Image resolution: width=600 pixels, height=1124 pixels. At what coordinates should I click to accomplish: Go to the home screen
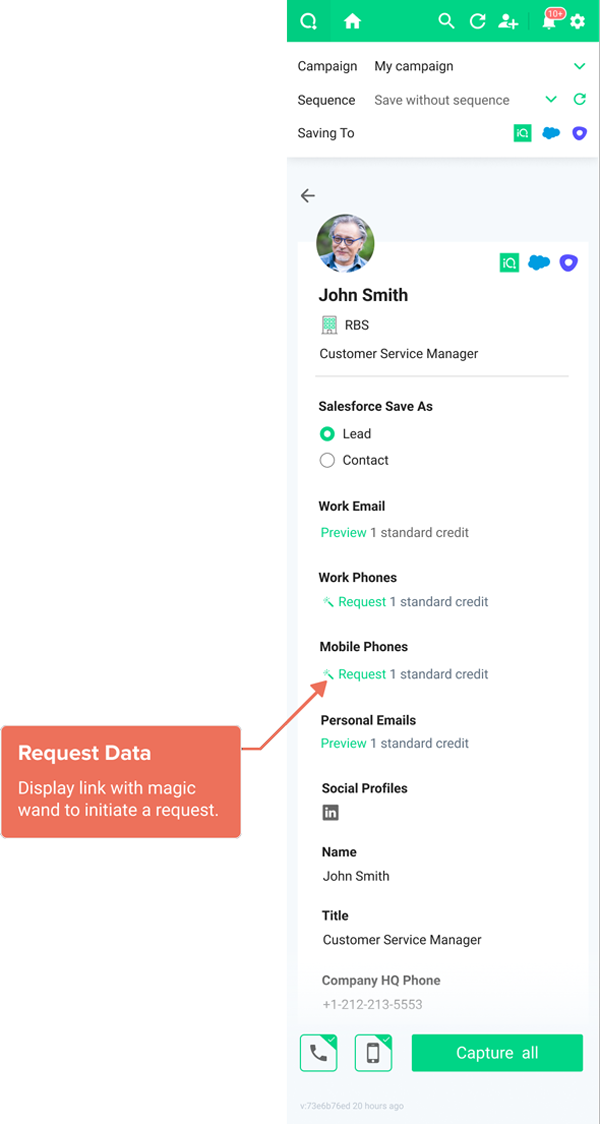(352, 21)
